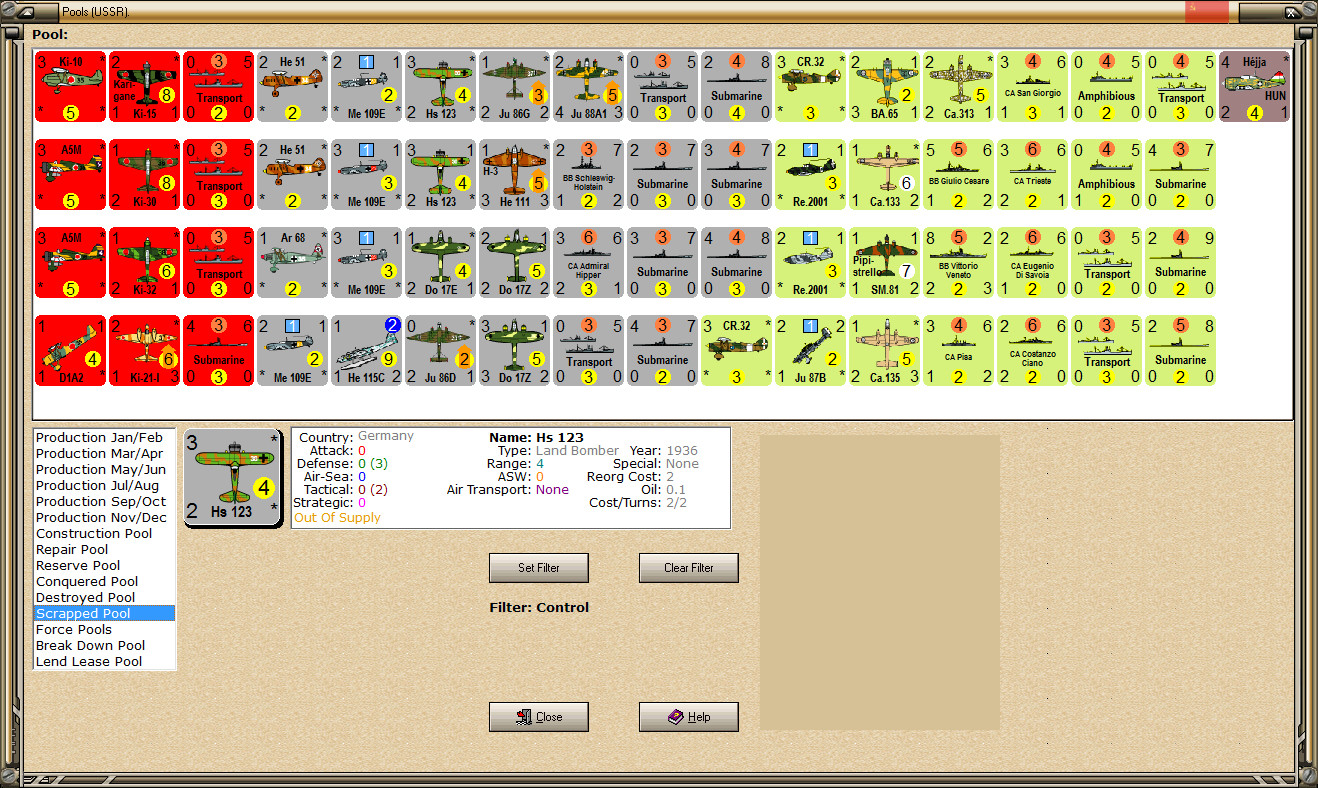Click the Ju 88A1 bomber counter
Viewport: 1318px width, 788px height.
pos(588,87)
